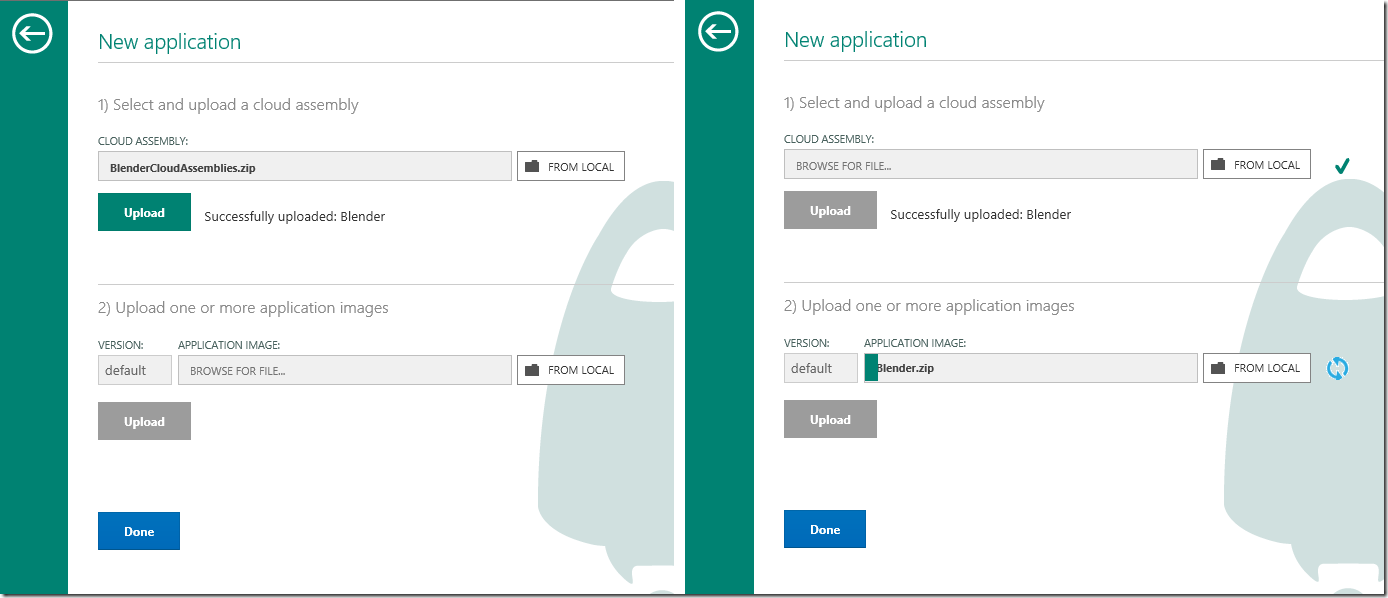The width and height of the screenshot is (1388, 598).
Task: Select the BlenderCloudAssemblies.zip field
Action: (x=305, y=165)
